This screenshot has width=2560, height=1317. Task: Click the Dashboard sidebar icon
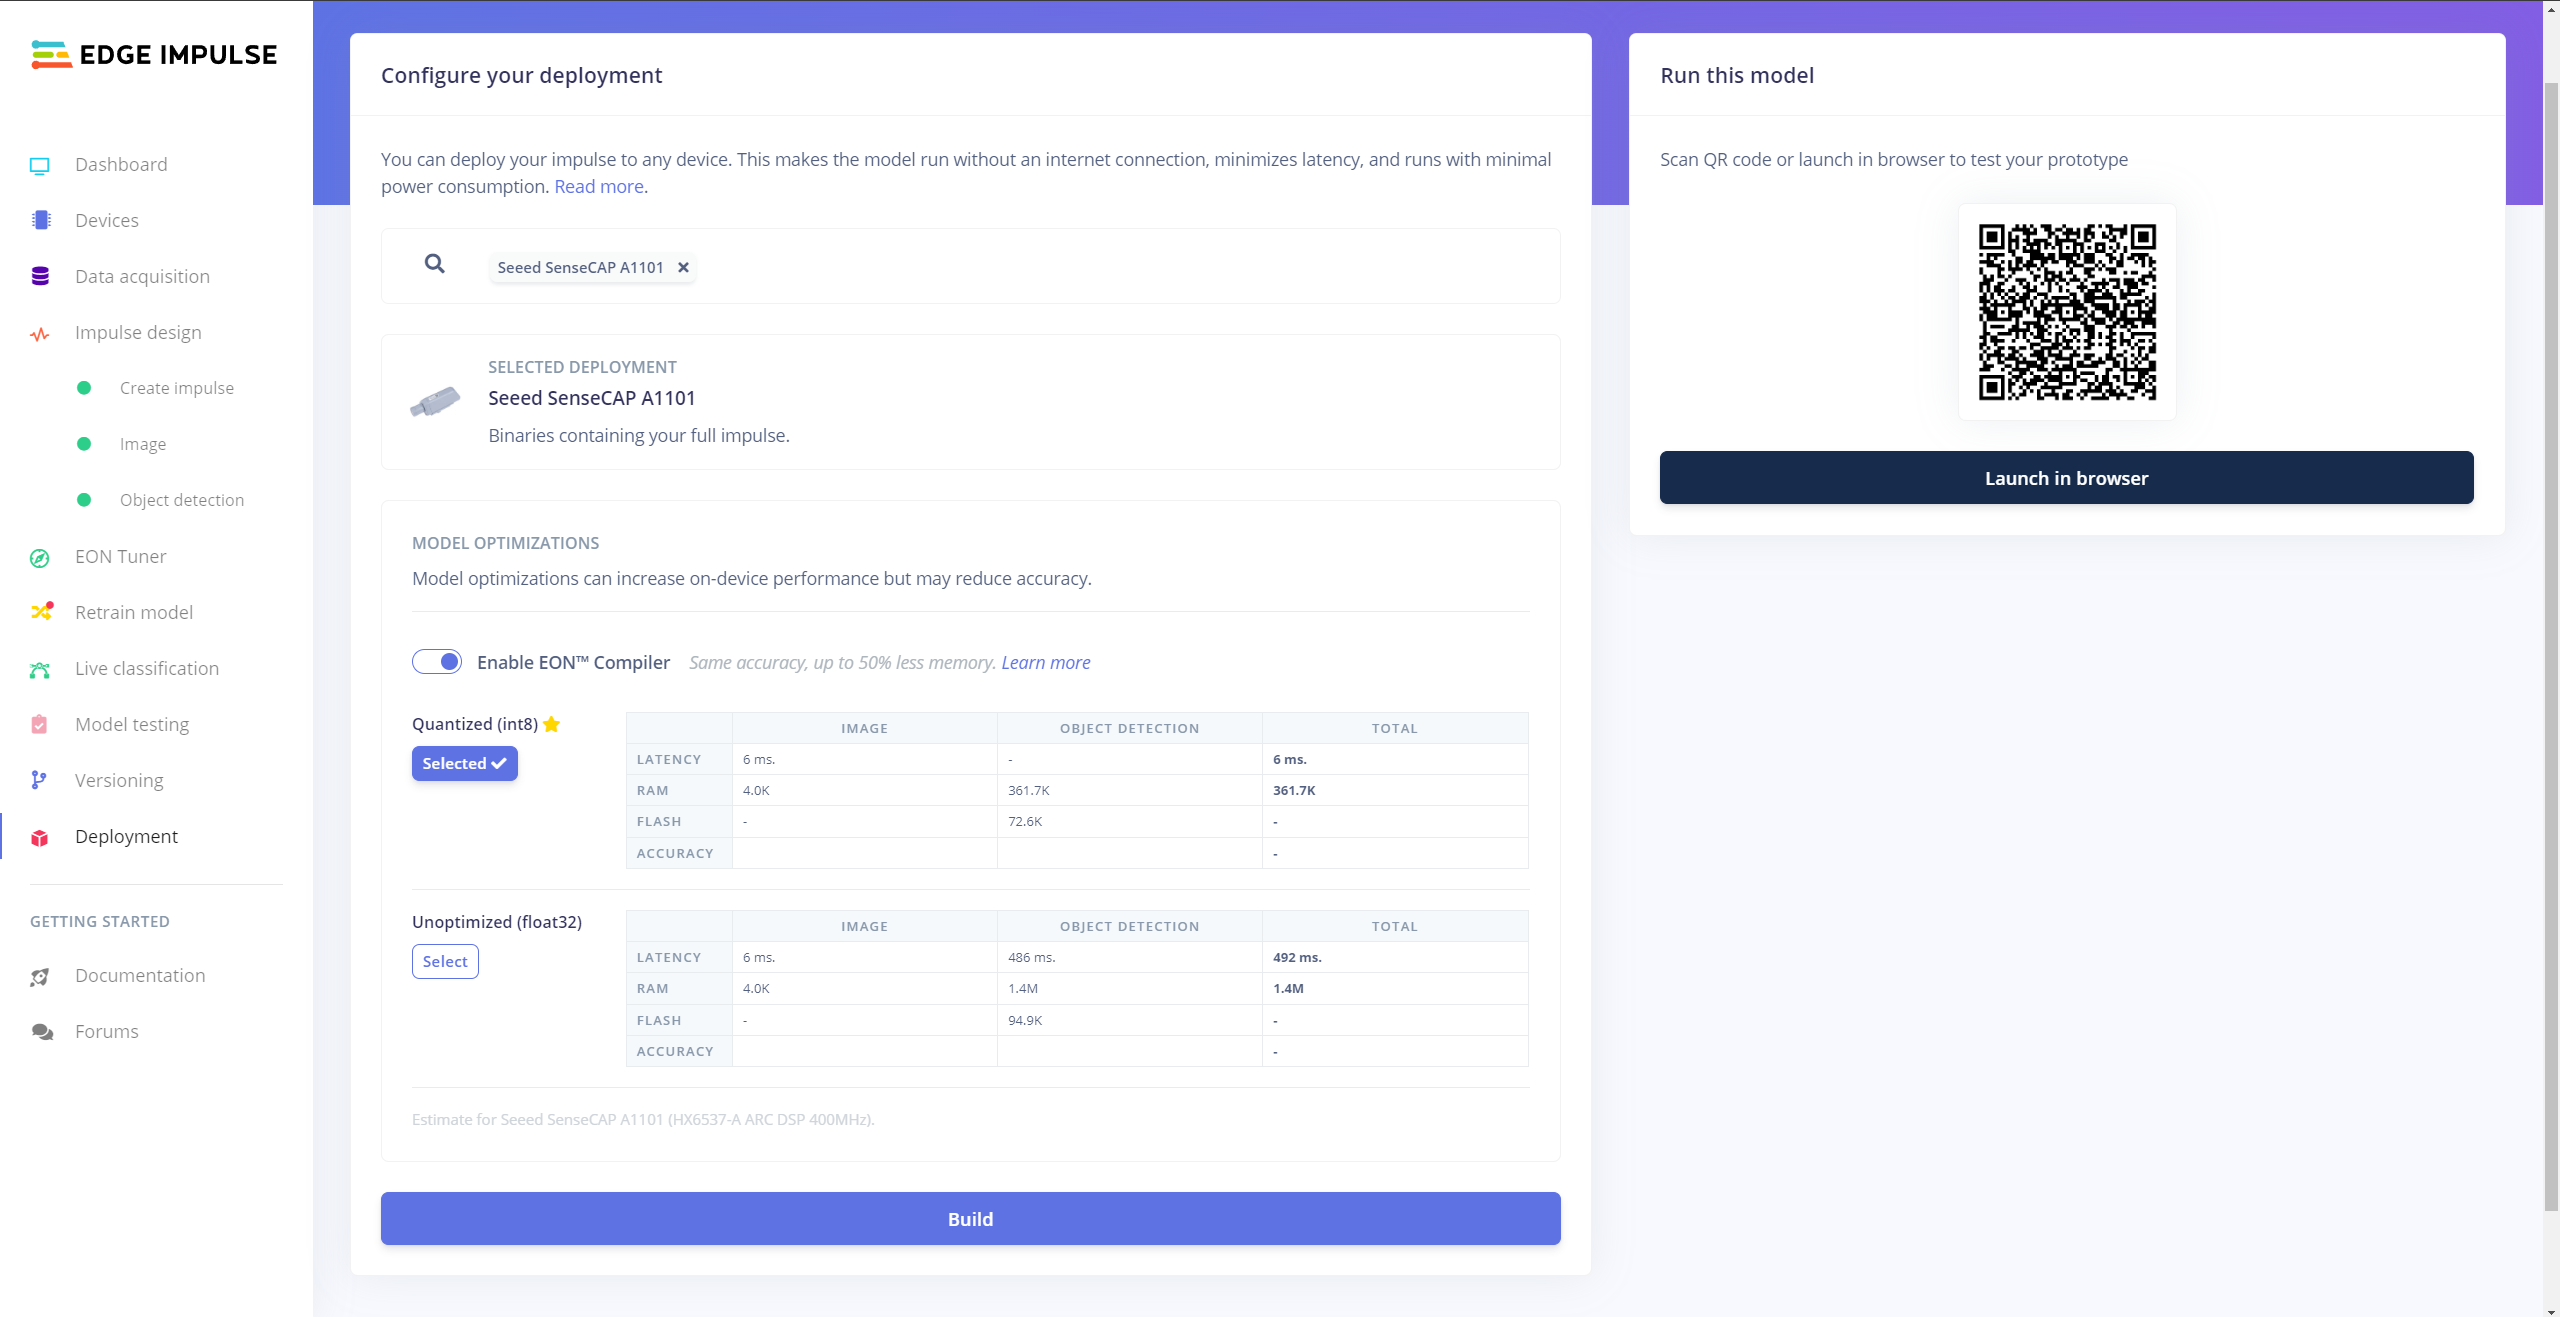tap(40, 163)
